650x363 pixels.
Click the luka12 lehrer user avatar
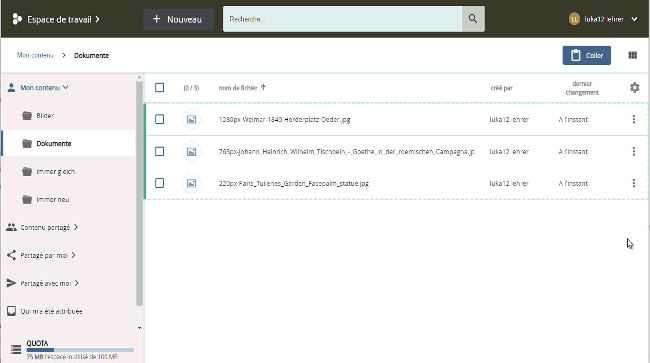coord(574,19)
